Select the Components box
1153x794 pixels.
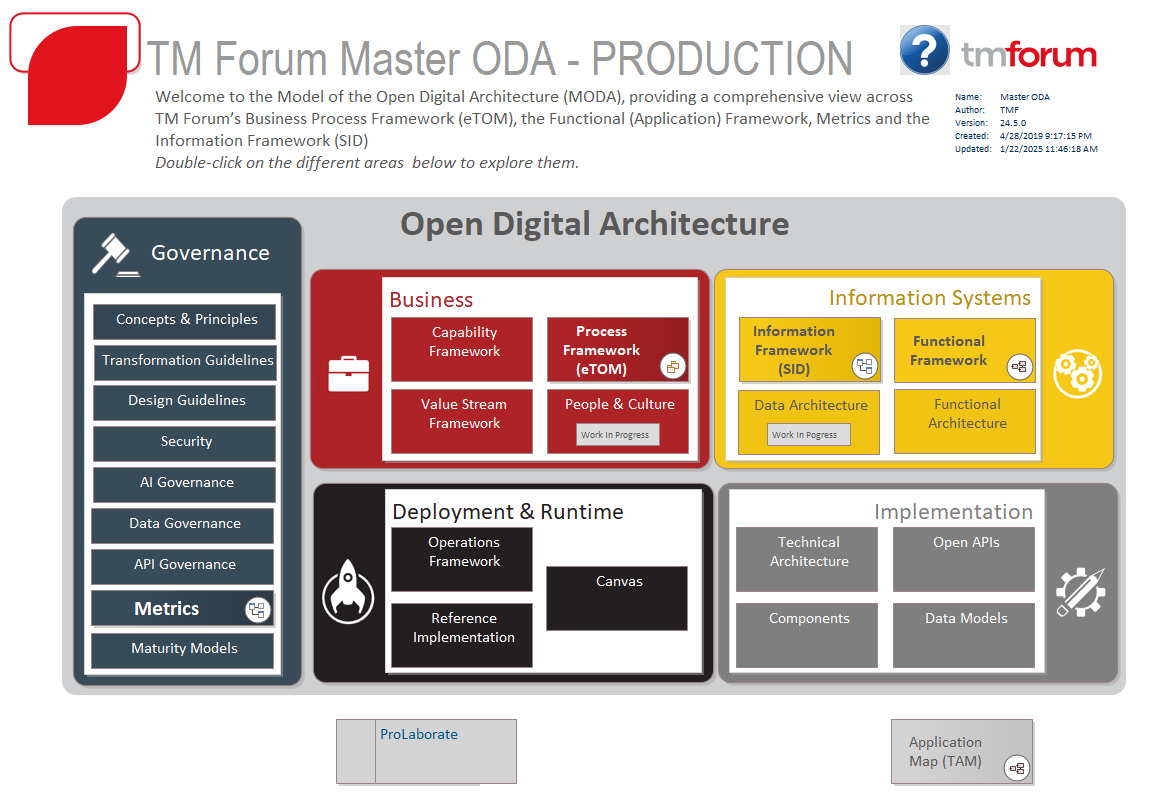(807, 635)
